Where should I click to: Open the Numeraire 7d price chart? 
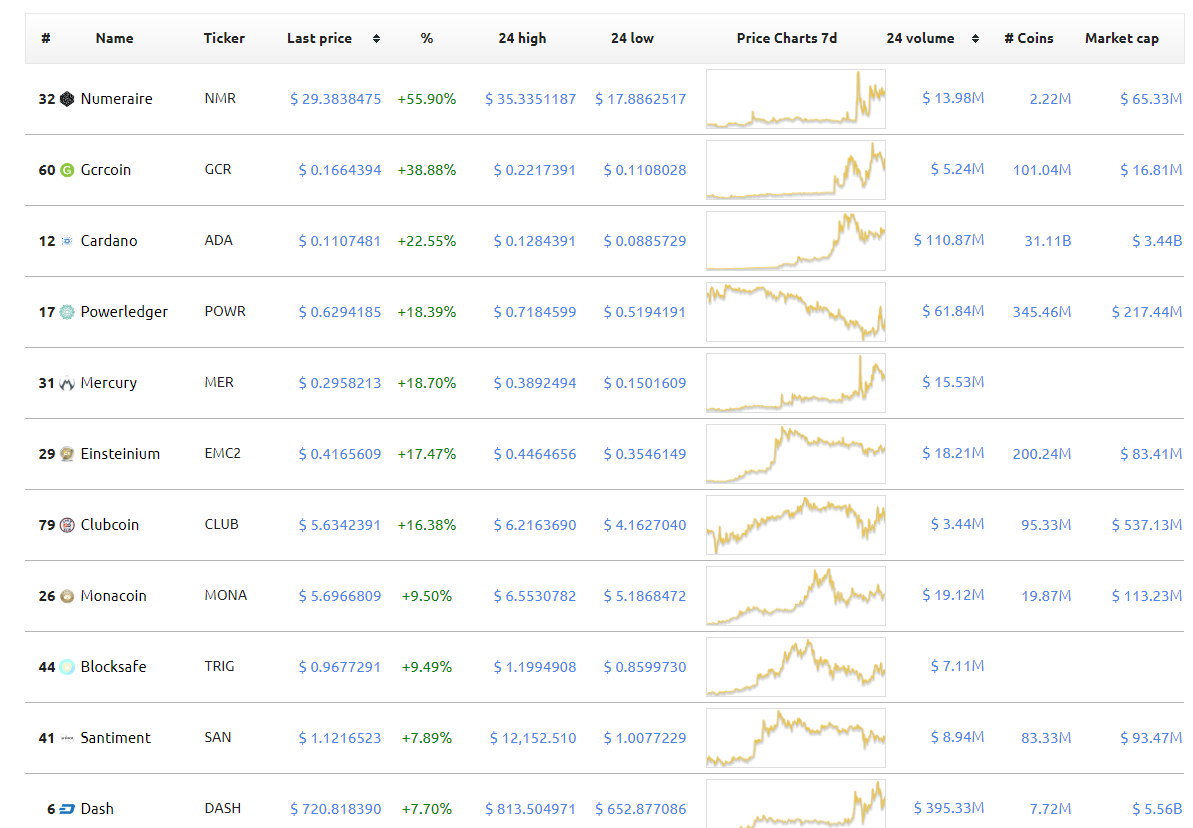(796, 99)
